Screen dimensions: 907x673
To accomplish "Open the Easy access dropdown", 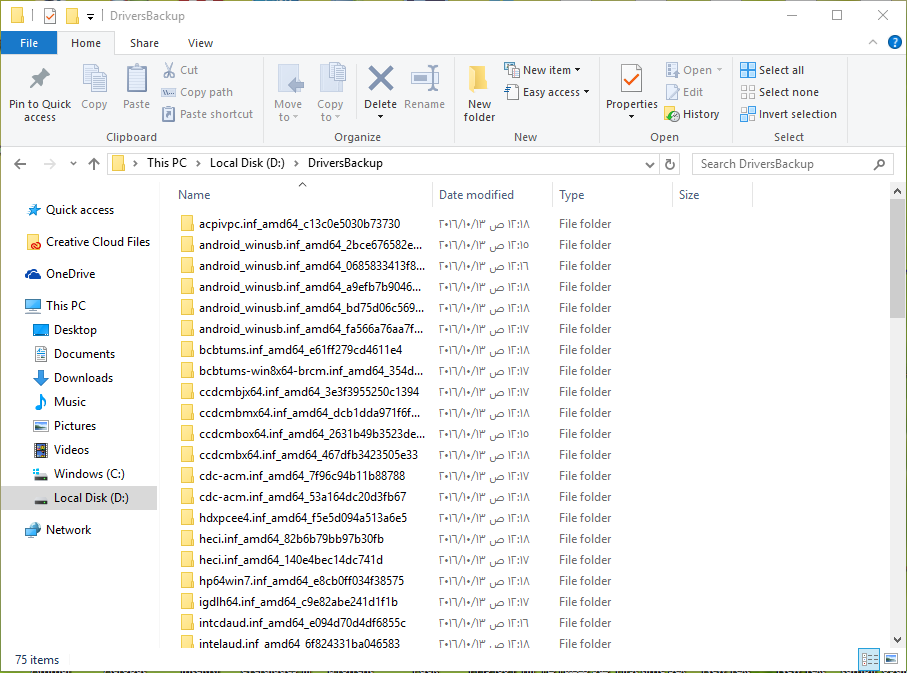I will (547, 92).
